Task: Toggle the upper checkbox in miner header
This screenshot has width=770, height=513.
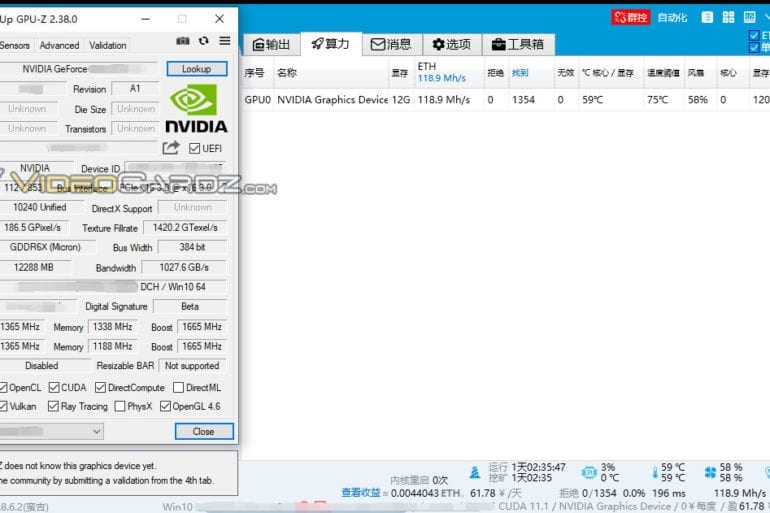Action: pos(754,35)
